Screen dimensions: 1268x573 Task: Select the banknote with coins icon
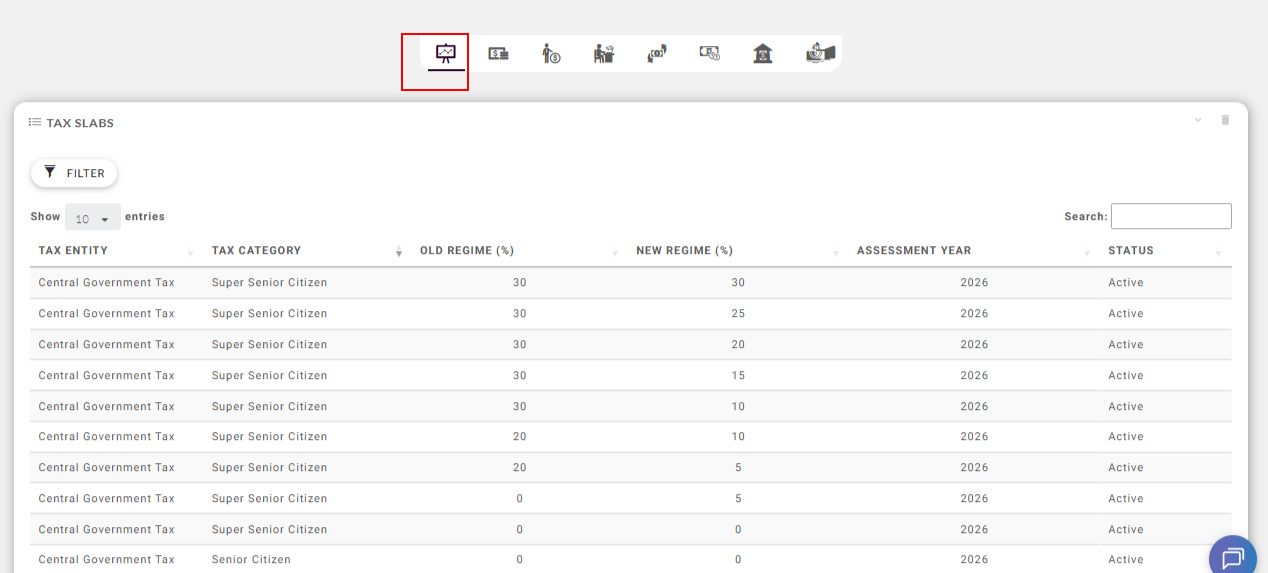[710, 54]
